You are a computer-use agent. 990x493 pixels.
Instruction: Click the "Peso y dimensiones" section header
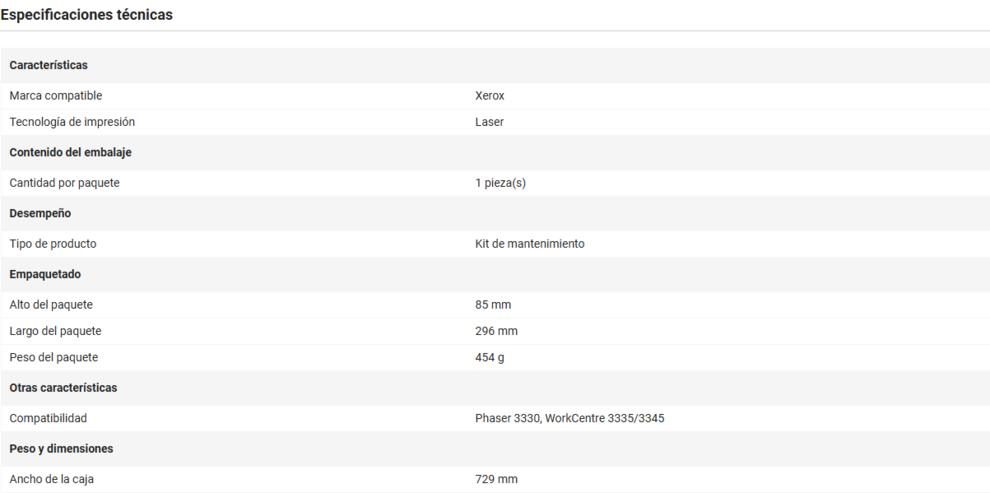(x=61, y=448)
